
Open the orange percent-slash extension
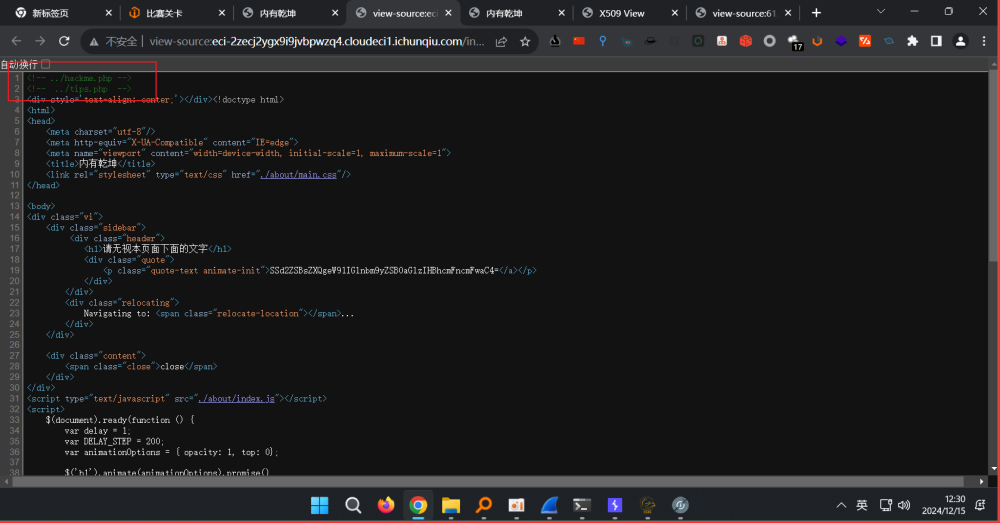coord(865,41)
